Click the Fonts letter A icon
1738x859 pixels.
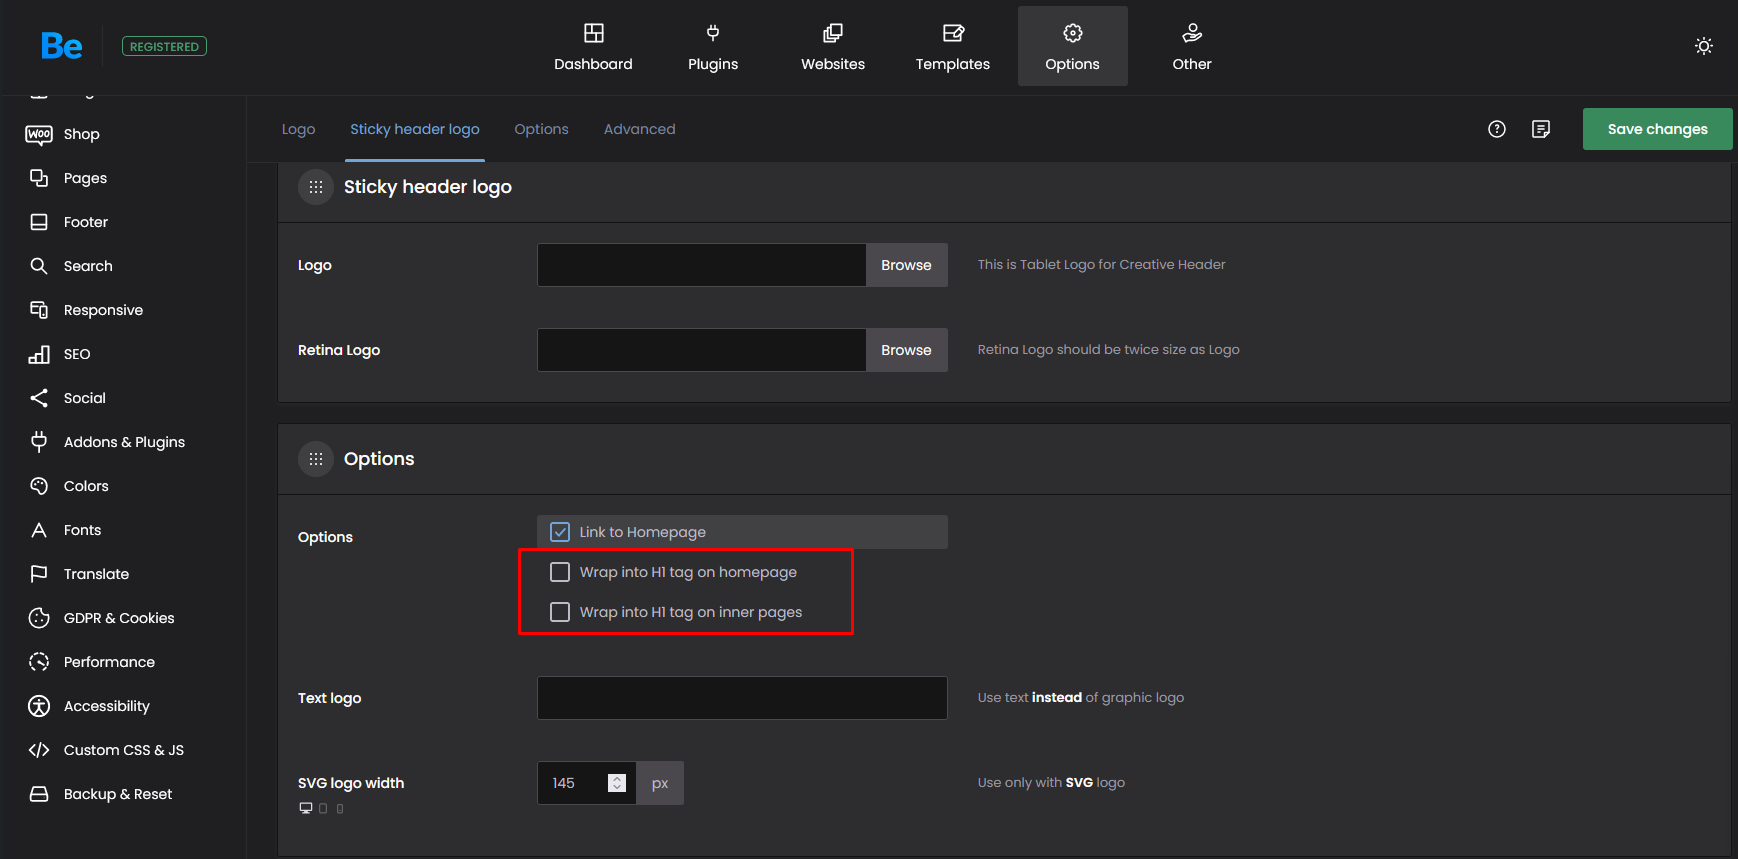pos(39,530)
